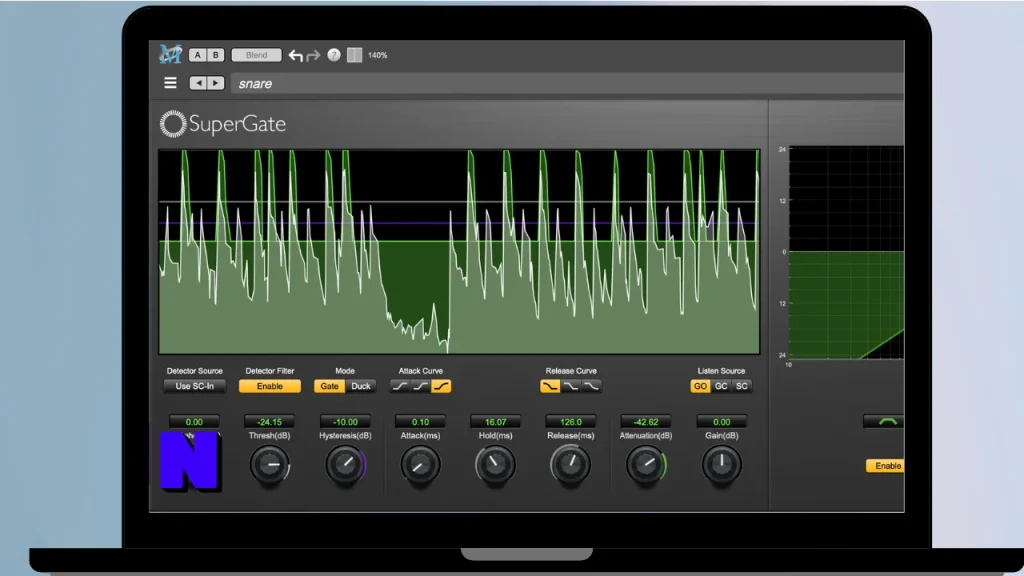Click the snare preset name field
The width and height of the screenshot is (1024, 576).
pos(568,84)
